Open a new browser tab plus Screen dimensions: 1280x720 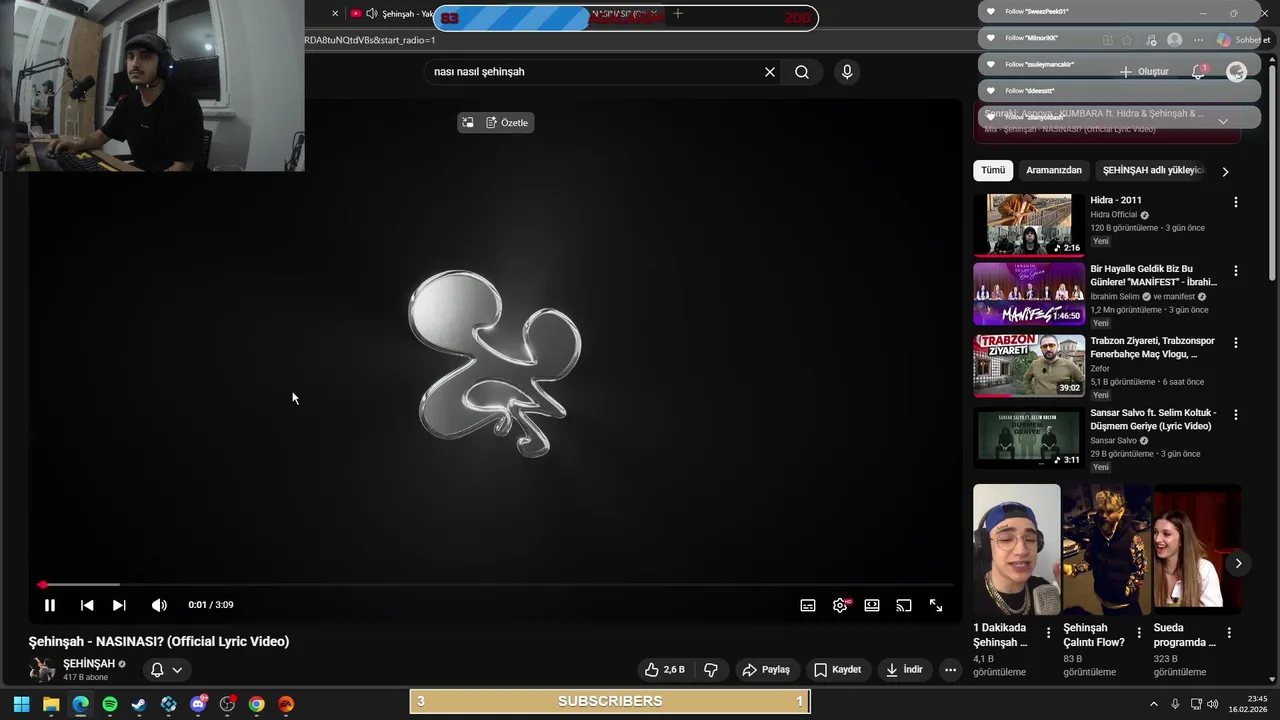(678, 14)
